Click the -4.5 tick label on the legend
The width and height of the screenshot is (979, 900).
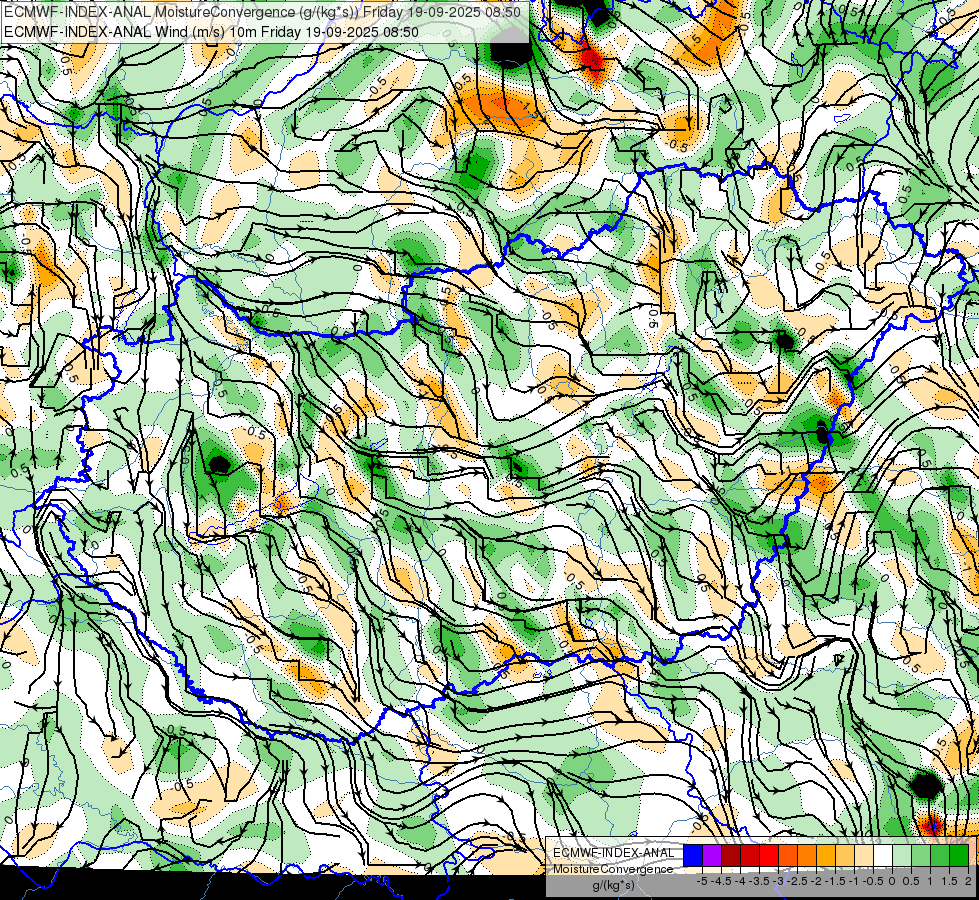(721, 881)
